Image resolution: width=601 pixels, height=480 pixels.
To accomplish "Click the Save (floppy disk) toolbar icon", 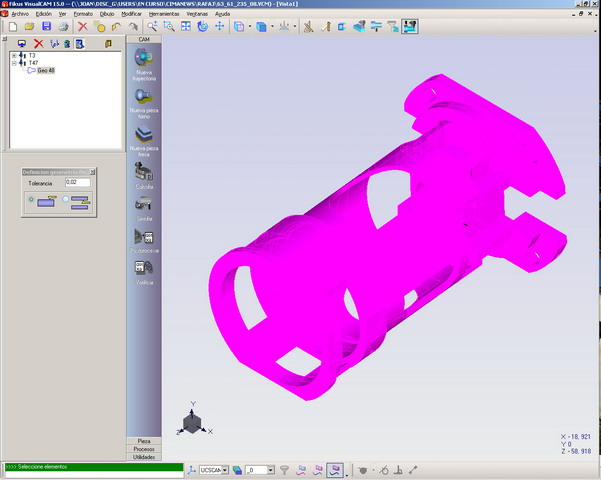I will coord(46,27).
